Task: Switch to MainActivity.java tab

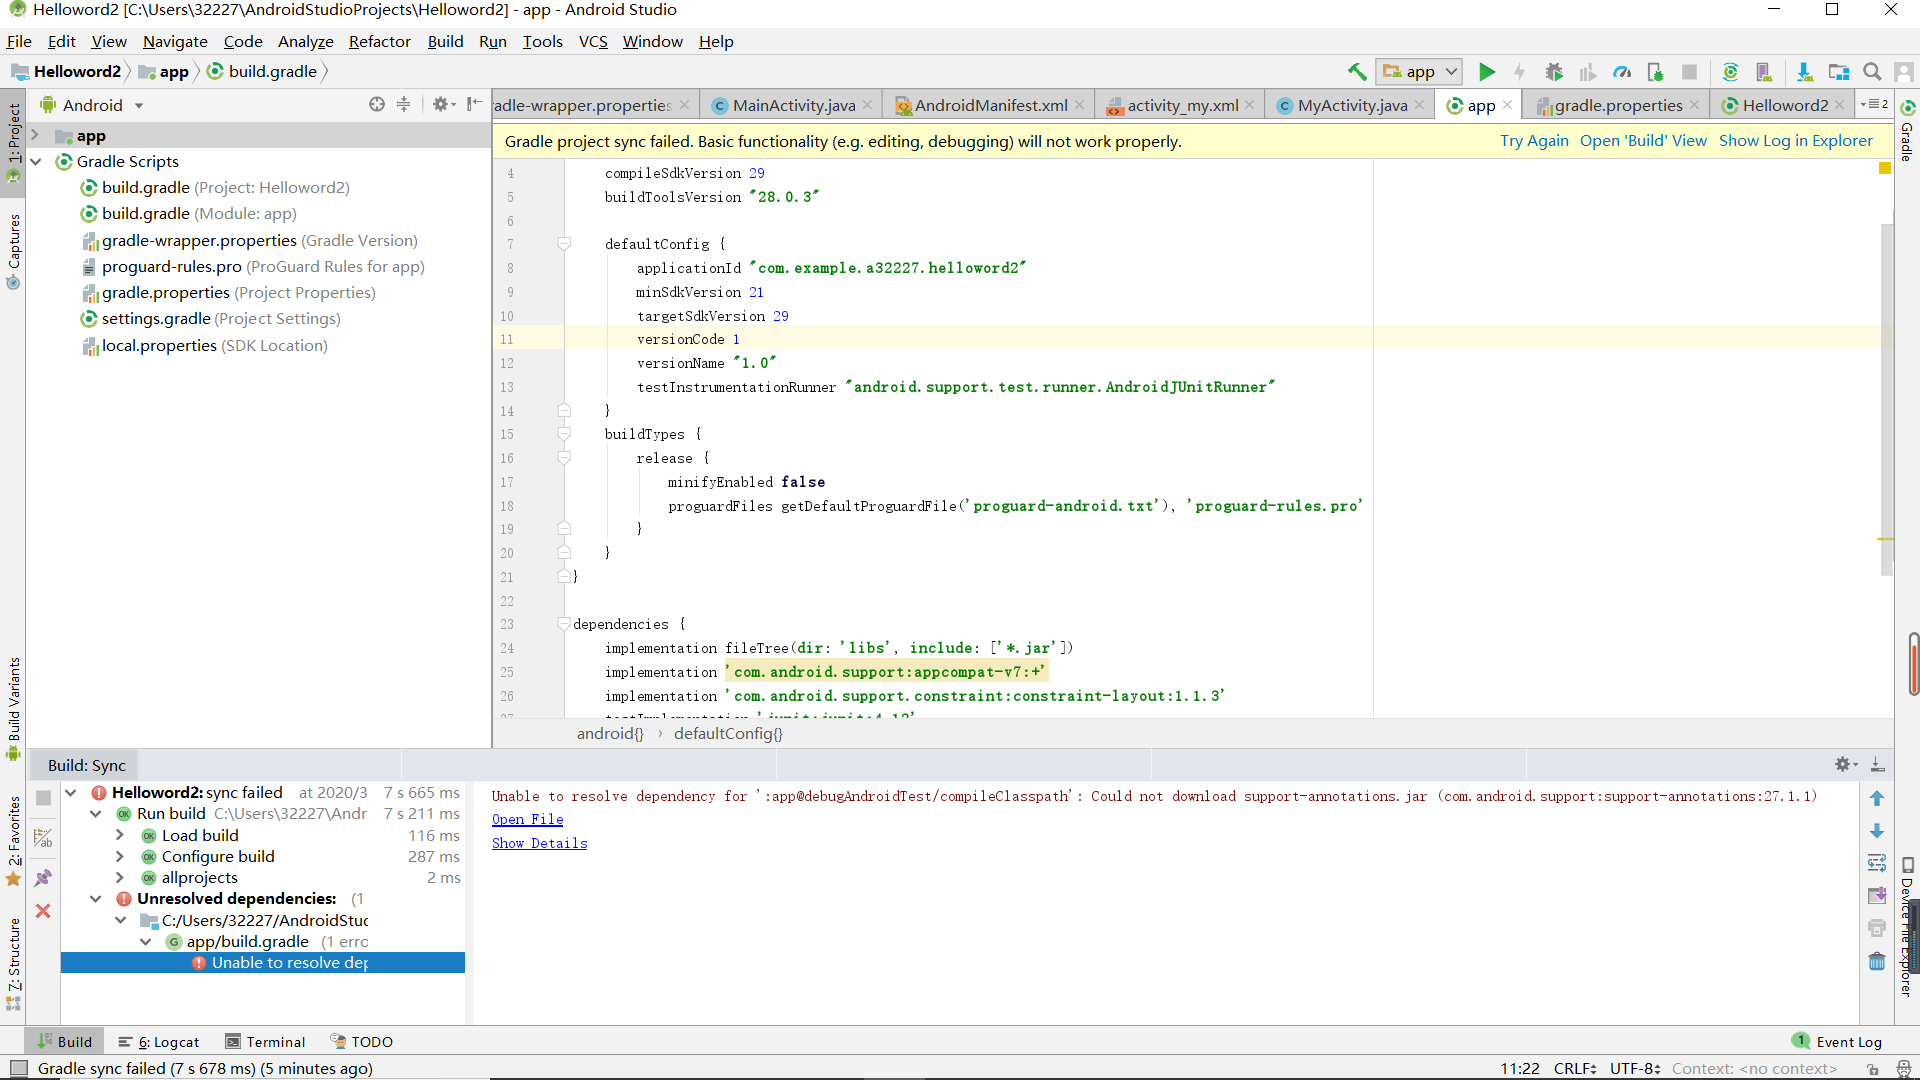Action: [792, 105]
